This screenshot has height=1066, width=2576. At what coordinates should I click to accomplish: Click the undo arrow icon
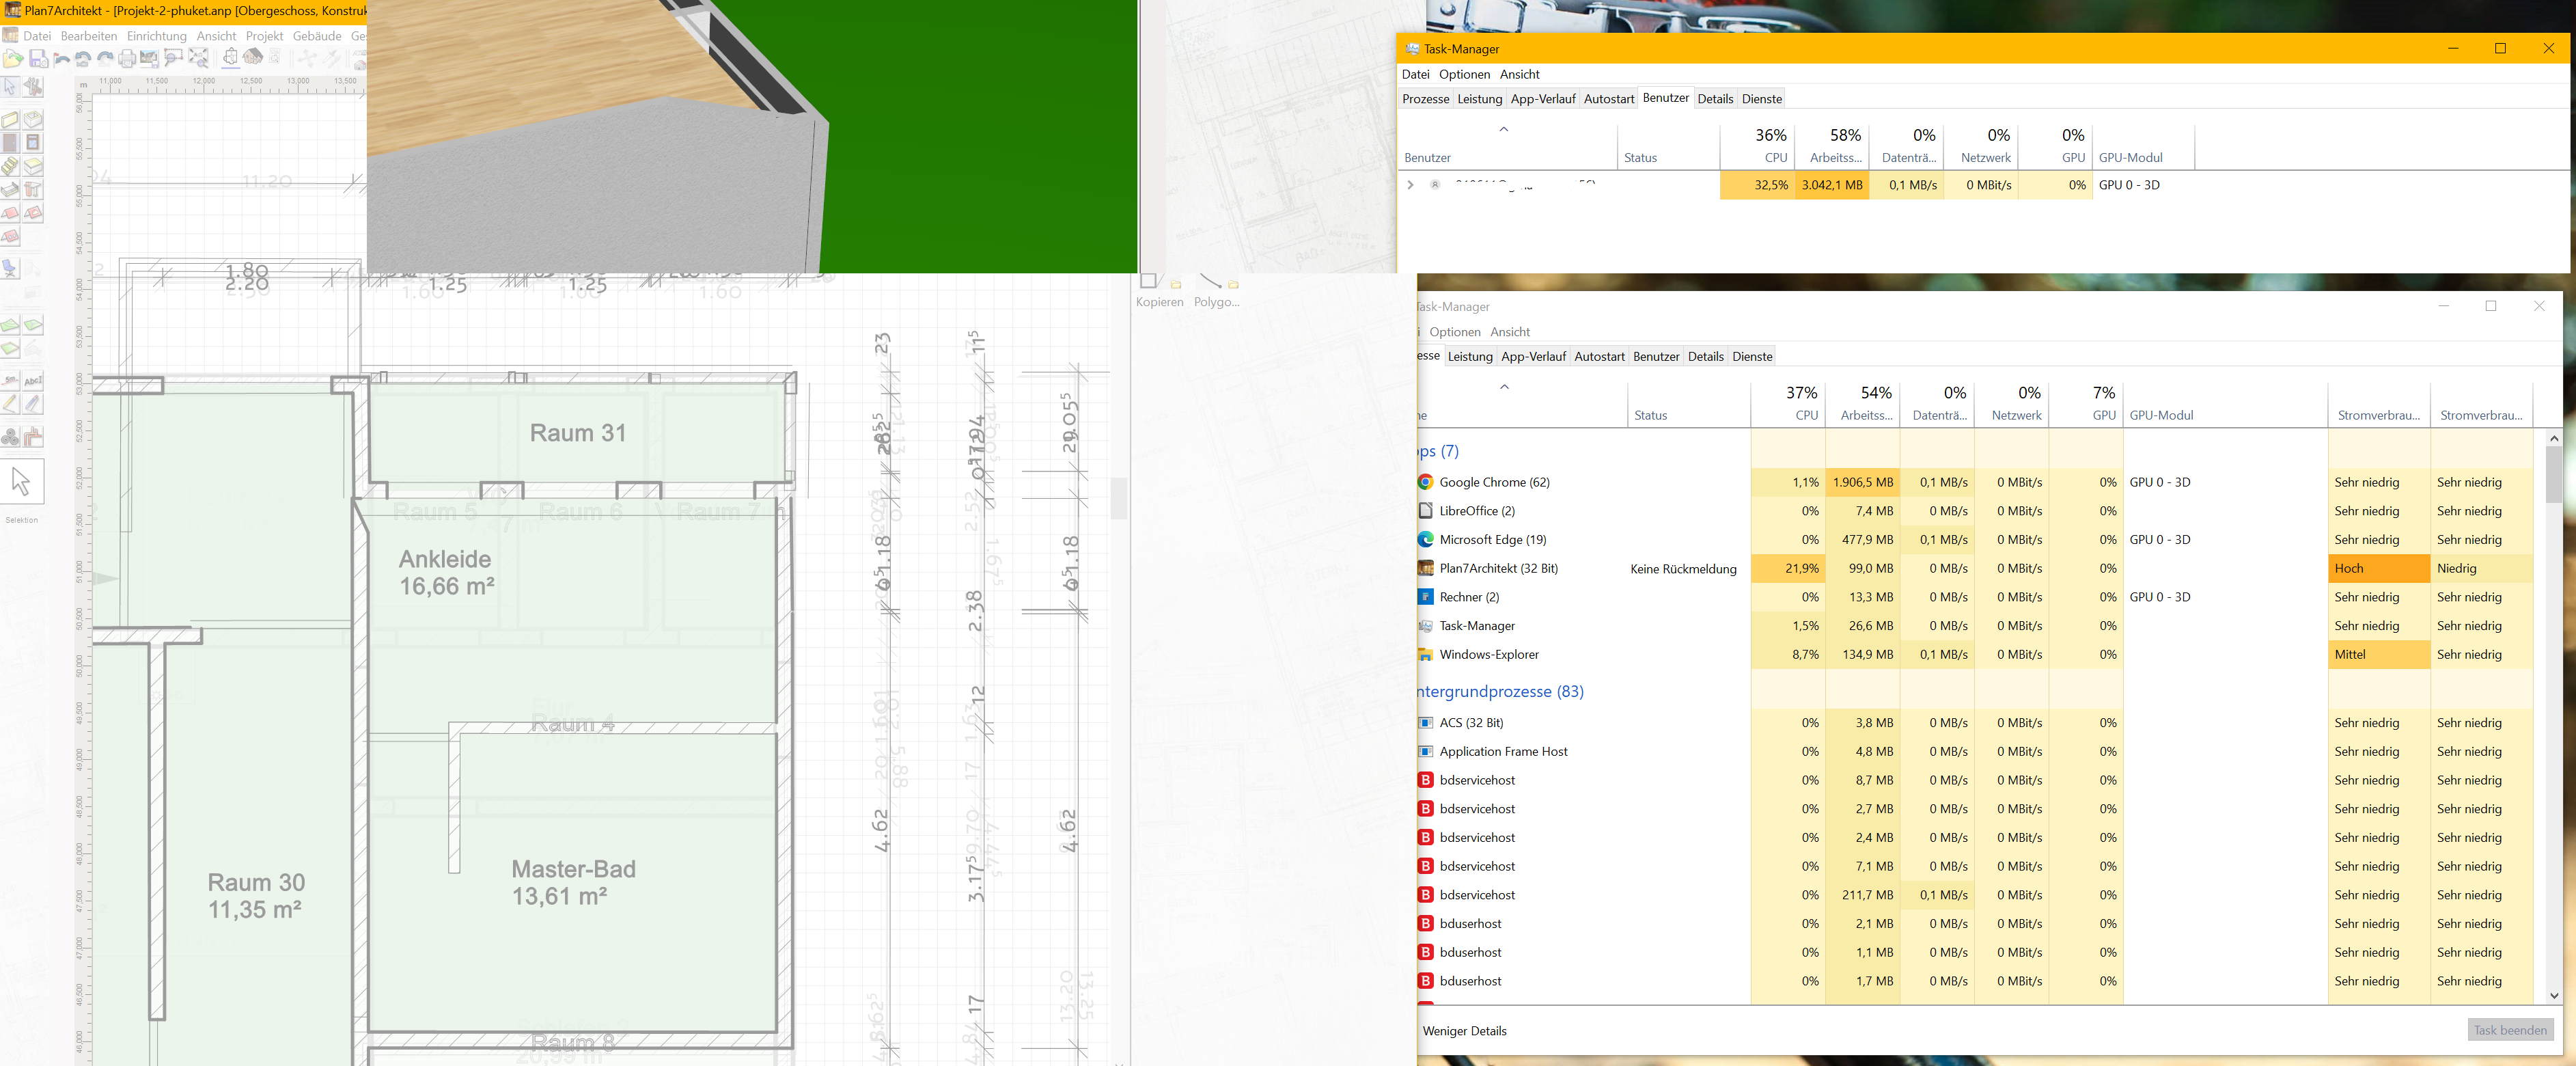pos(84,58)
